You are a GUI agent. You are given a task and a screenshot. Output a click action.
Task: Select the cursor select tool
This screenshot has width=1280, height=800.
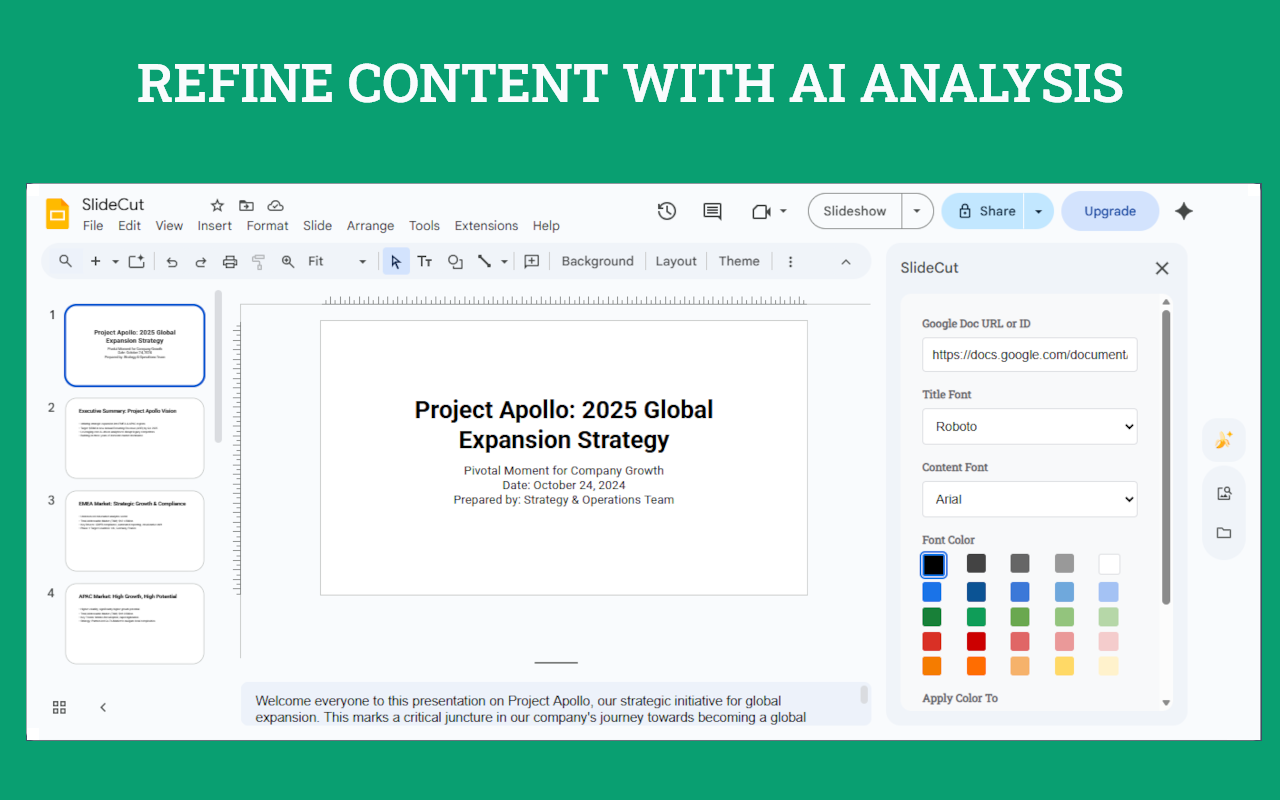point(396,261)
